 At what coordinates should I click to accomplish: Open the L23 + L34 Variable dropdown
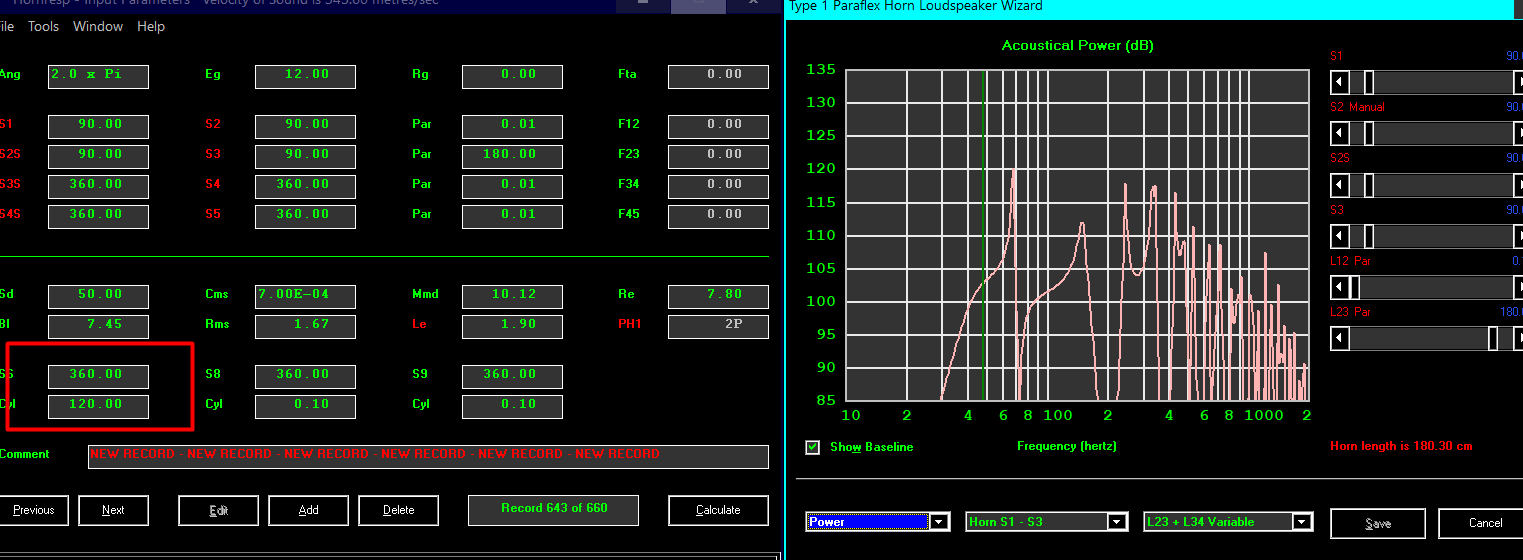1301,522
